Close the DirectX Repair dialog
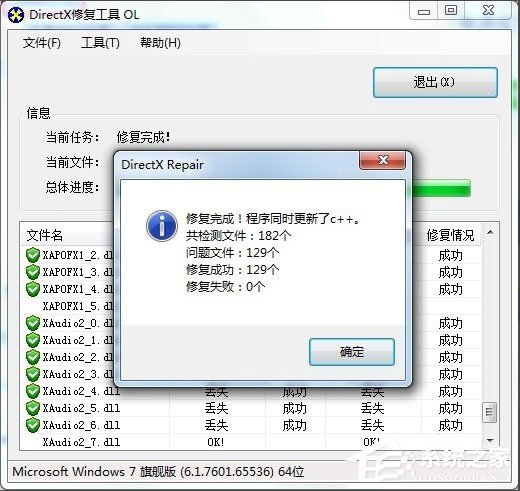The image size is (520, 491). 383,160
